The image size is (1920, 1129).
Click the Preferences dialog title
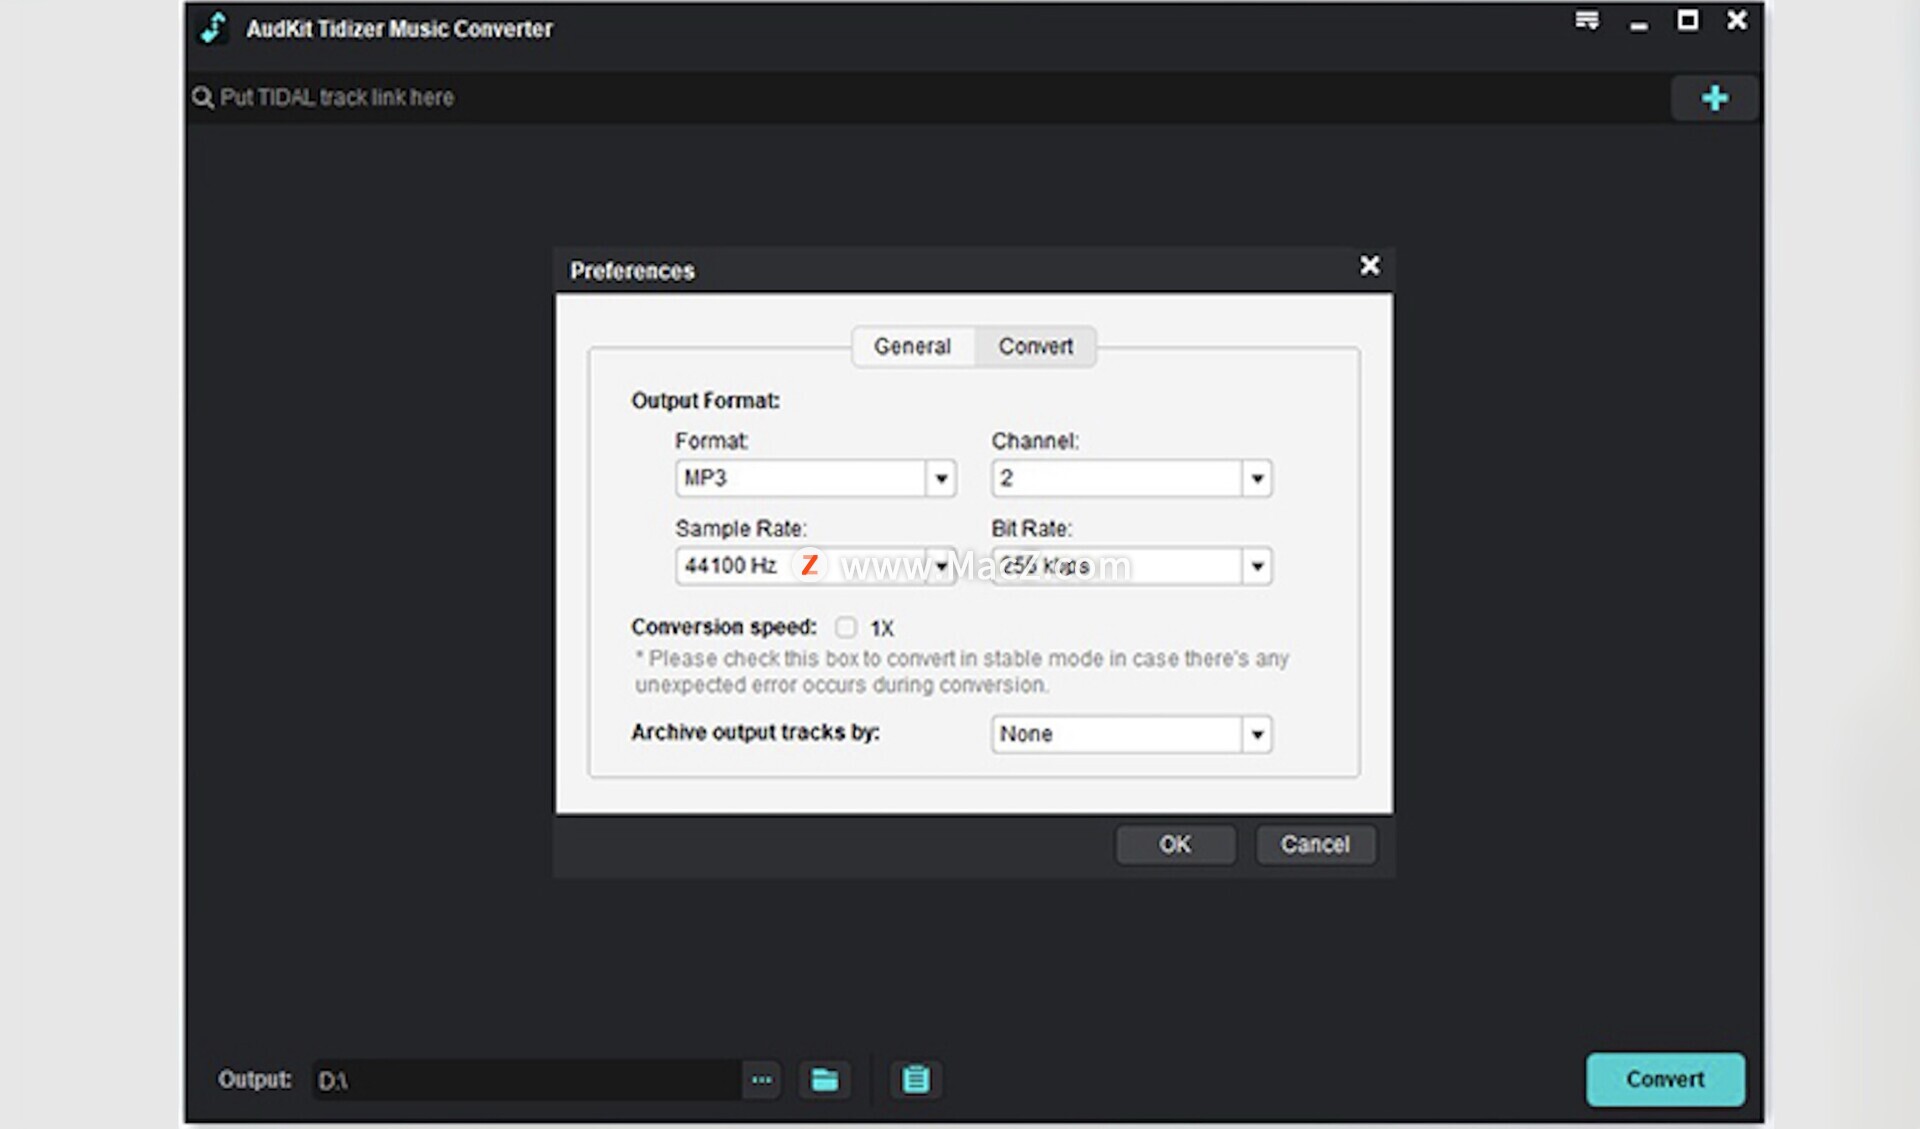click(632, 271)
